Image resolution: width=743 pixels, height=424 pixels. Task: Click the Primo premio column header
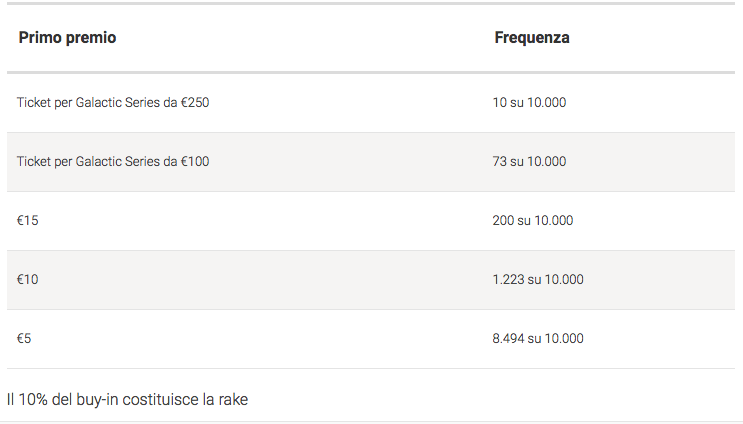coord(67,37)
